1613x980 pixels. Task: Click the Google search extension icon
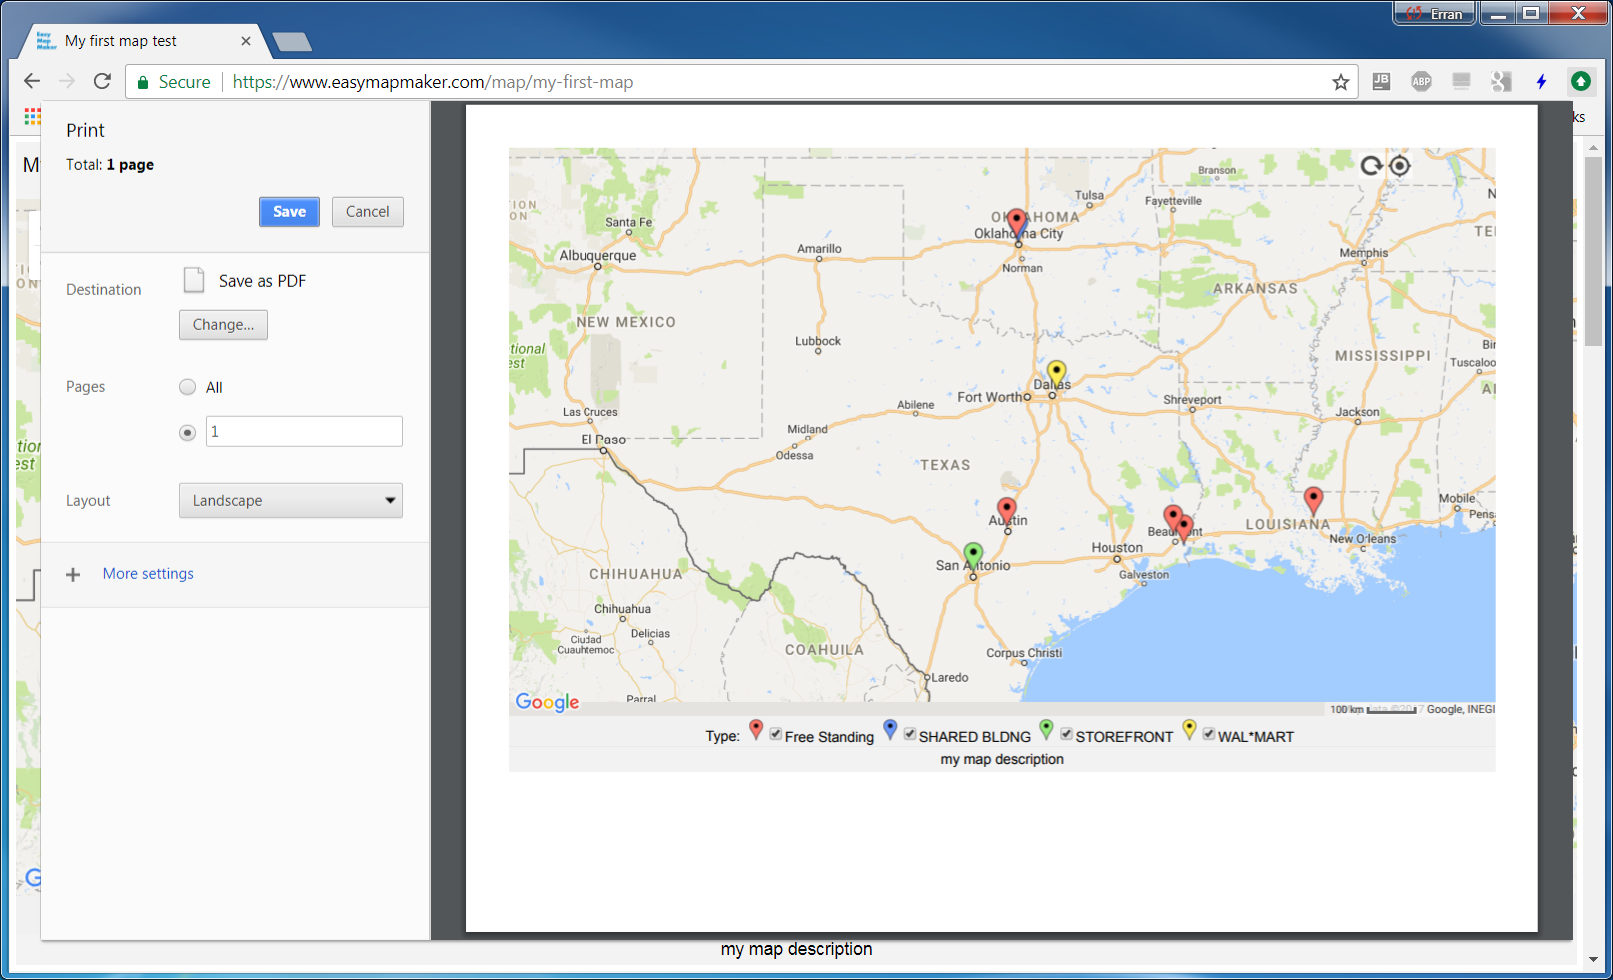coord(1500,81)
